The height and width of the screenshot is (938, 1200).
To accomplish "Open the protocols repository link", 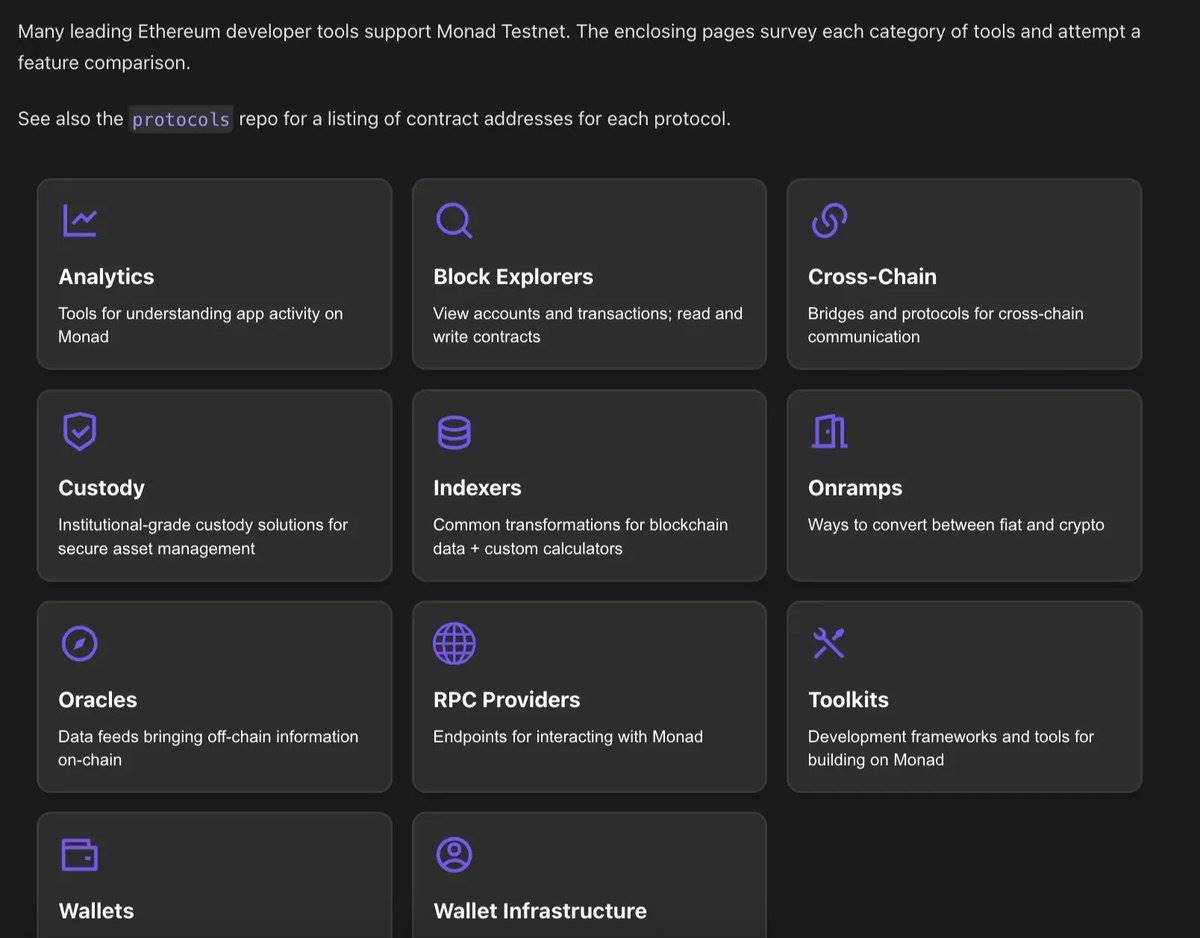I will pos(180,118).
